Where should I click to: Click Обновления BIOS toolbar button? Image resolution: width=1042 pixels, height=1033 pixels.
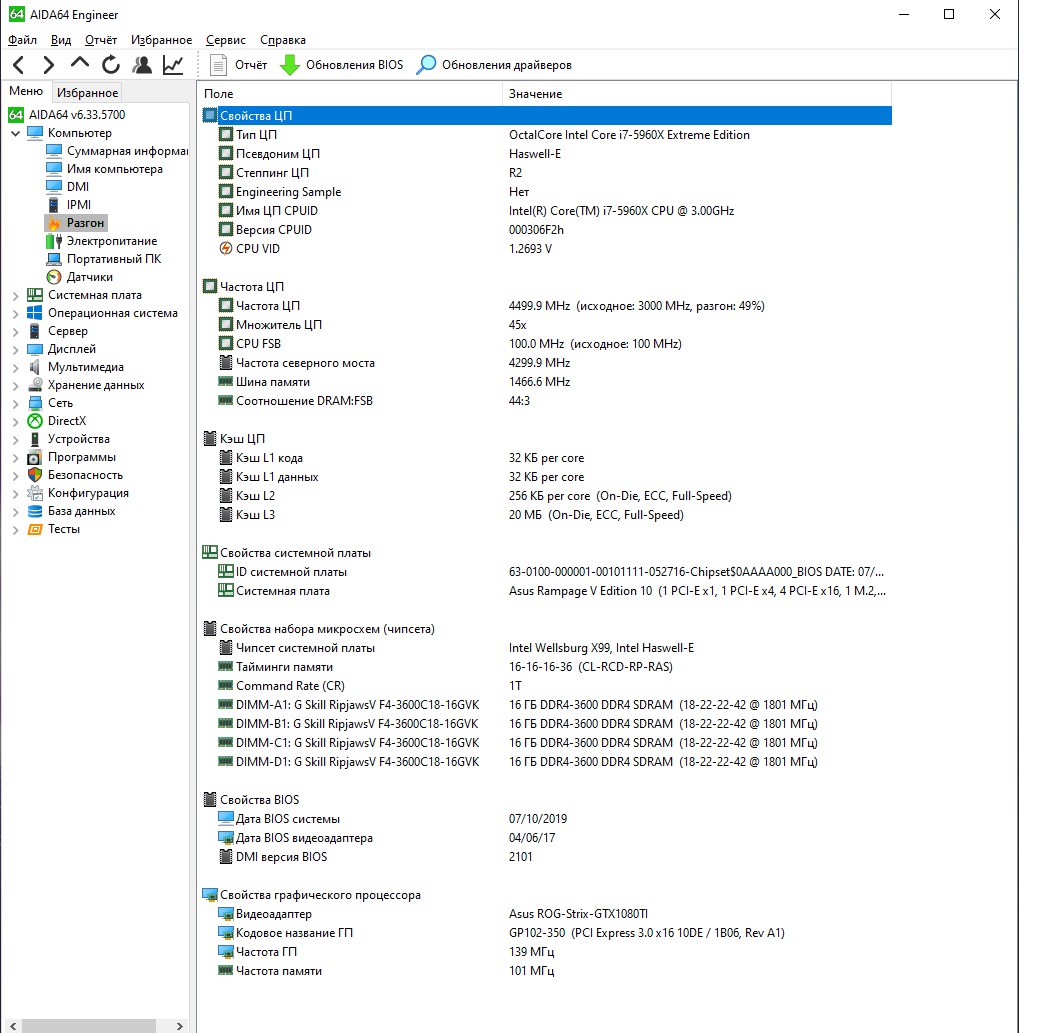pos(342,64)
